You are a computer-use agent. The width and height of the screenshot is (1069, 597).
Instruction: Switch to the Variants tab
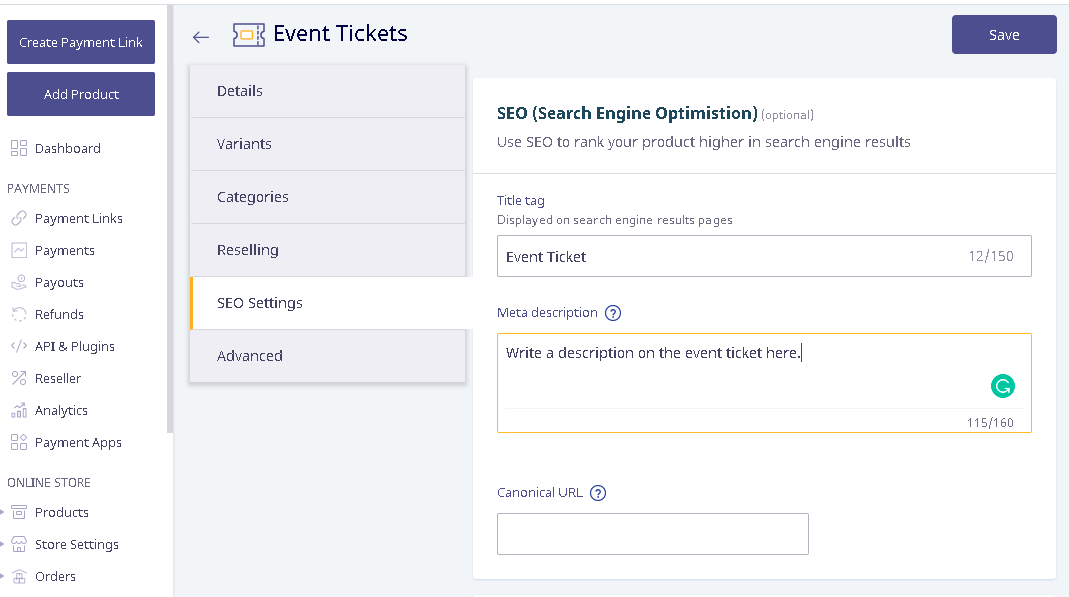coord(328,144)
